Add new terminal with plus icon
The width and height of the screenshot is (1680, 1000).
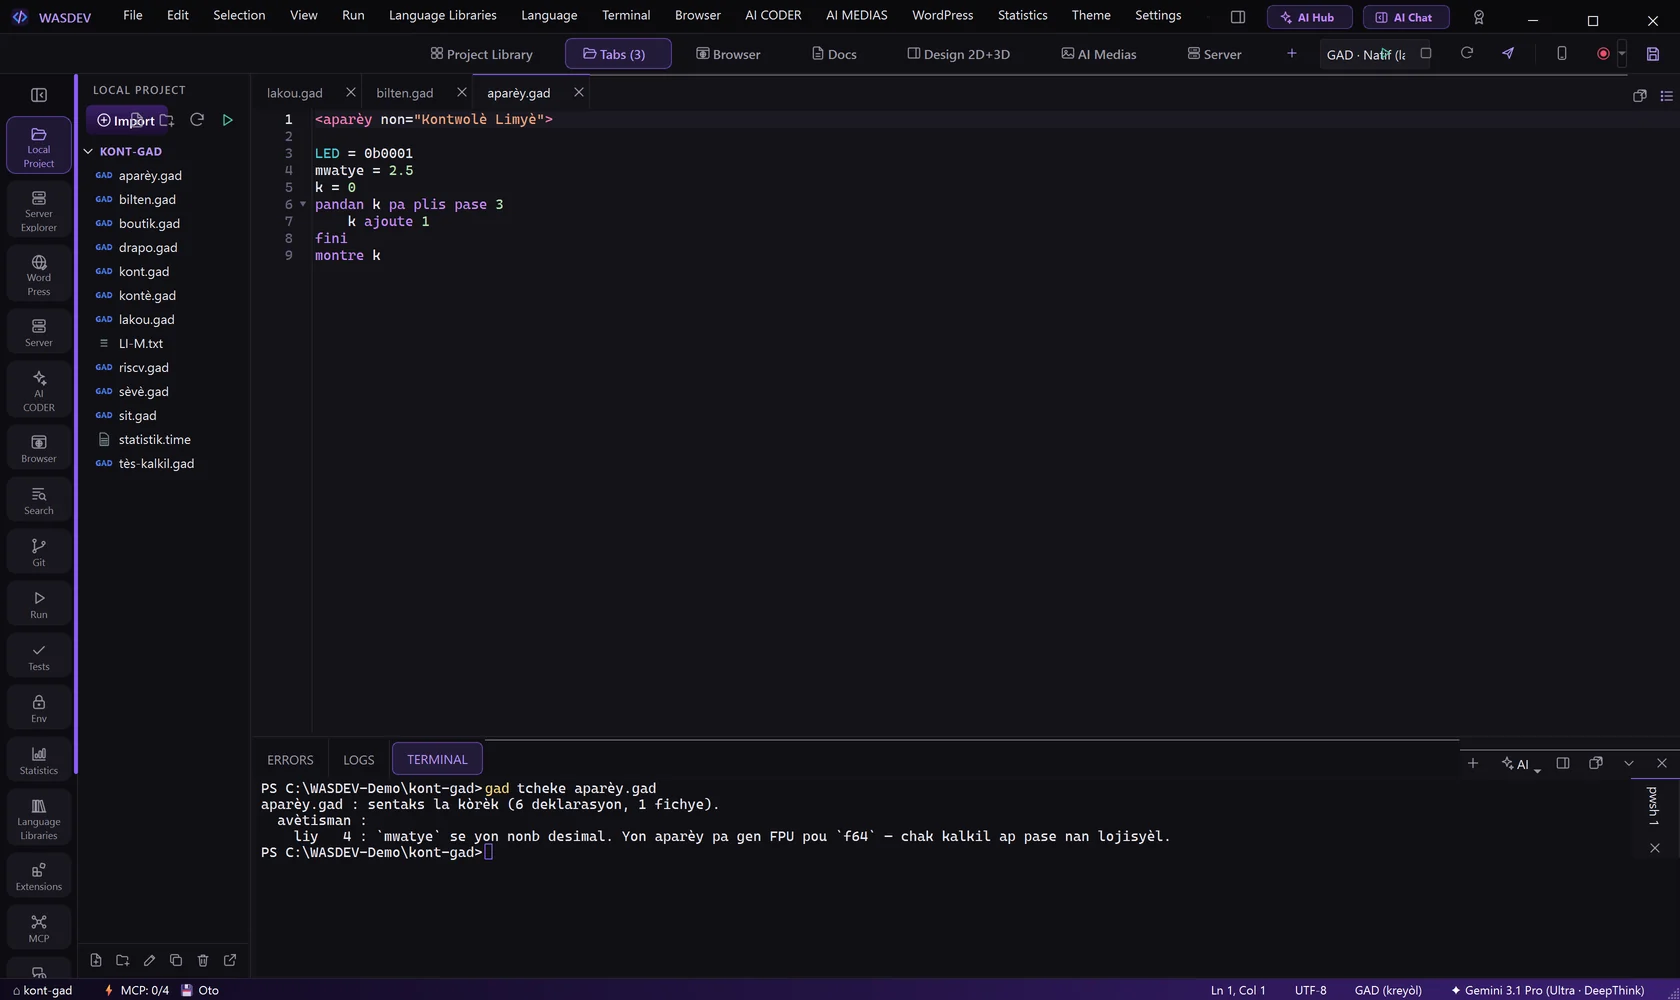[1473, 763]
